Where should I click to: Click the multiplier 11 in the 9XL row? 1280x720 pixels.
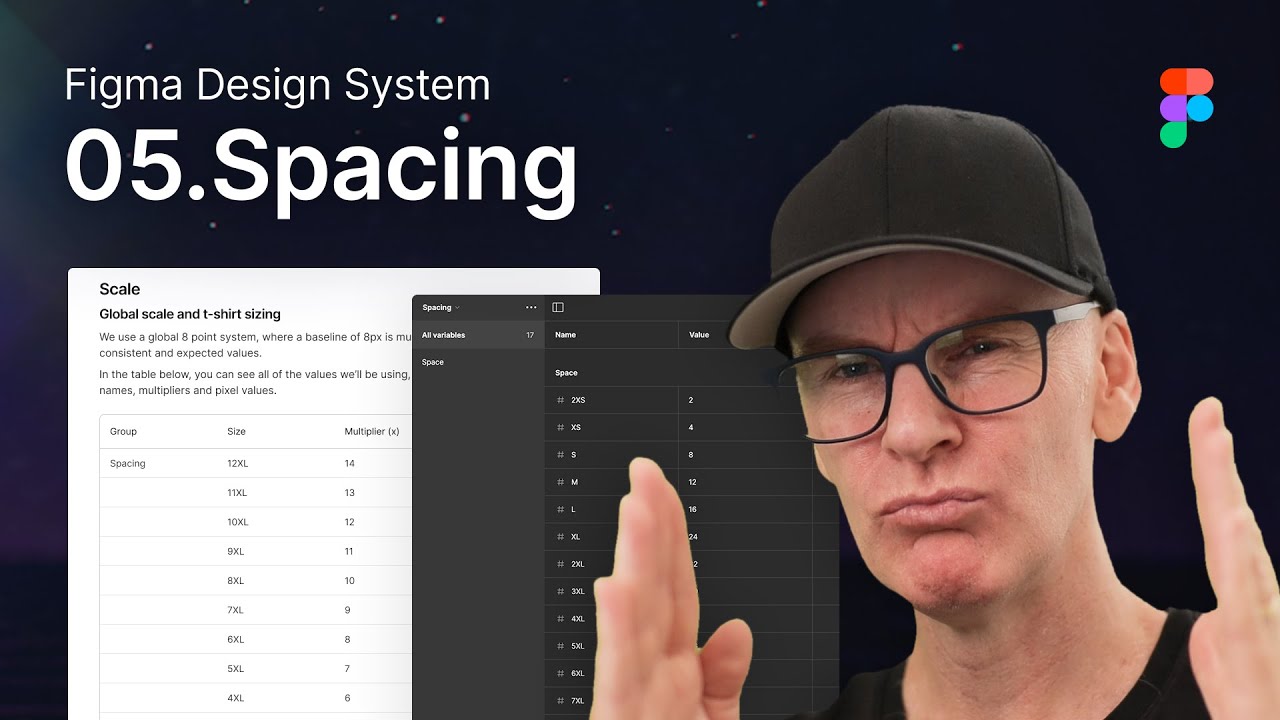(x=349, y=551)
